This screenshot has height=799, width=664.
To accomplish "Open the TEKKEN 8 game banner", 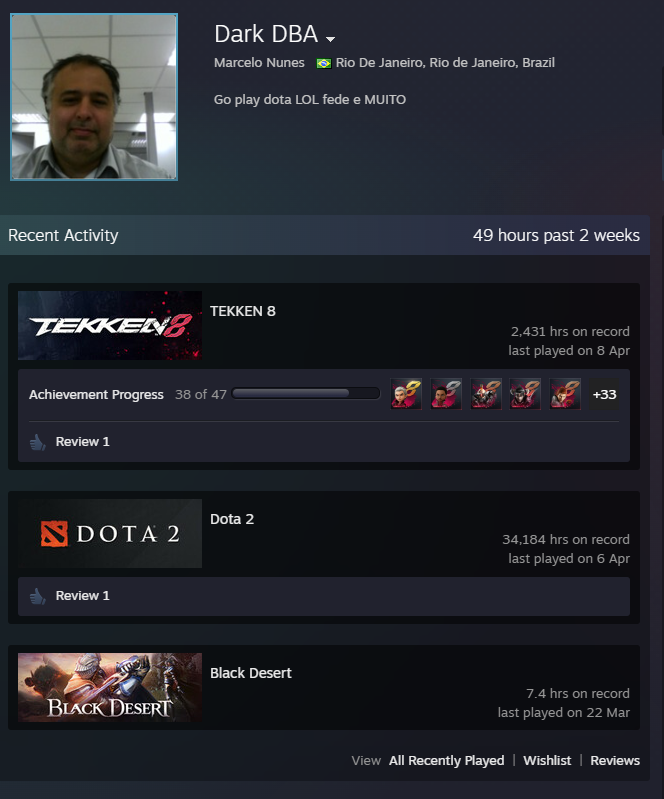I will coord(110,325).
